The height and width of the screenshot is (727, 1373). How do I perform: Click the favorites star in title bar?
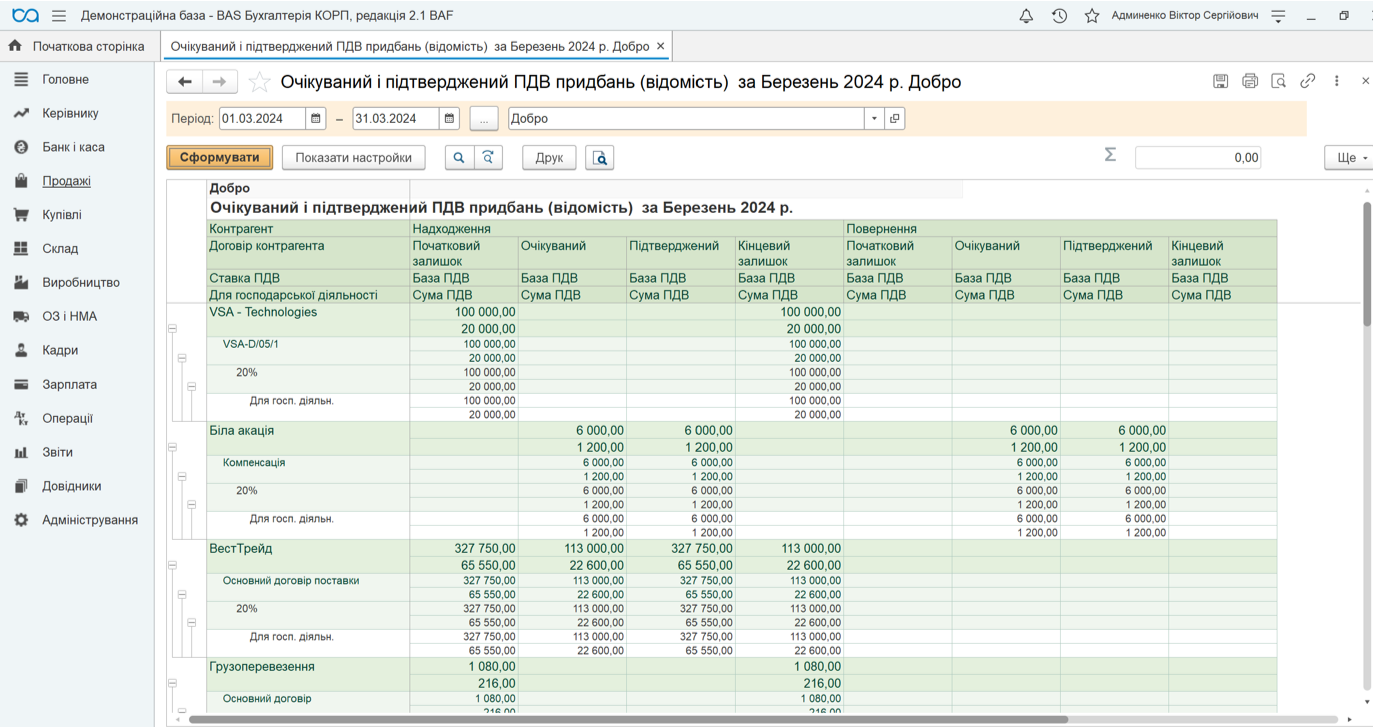1092,16
